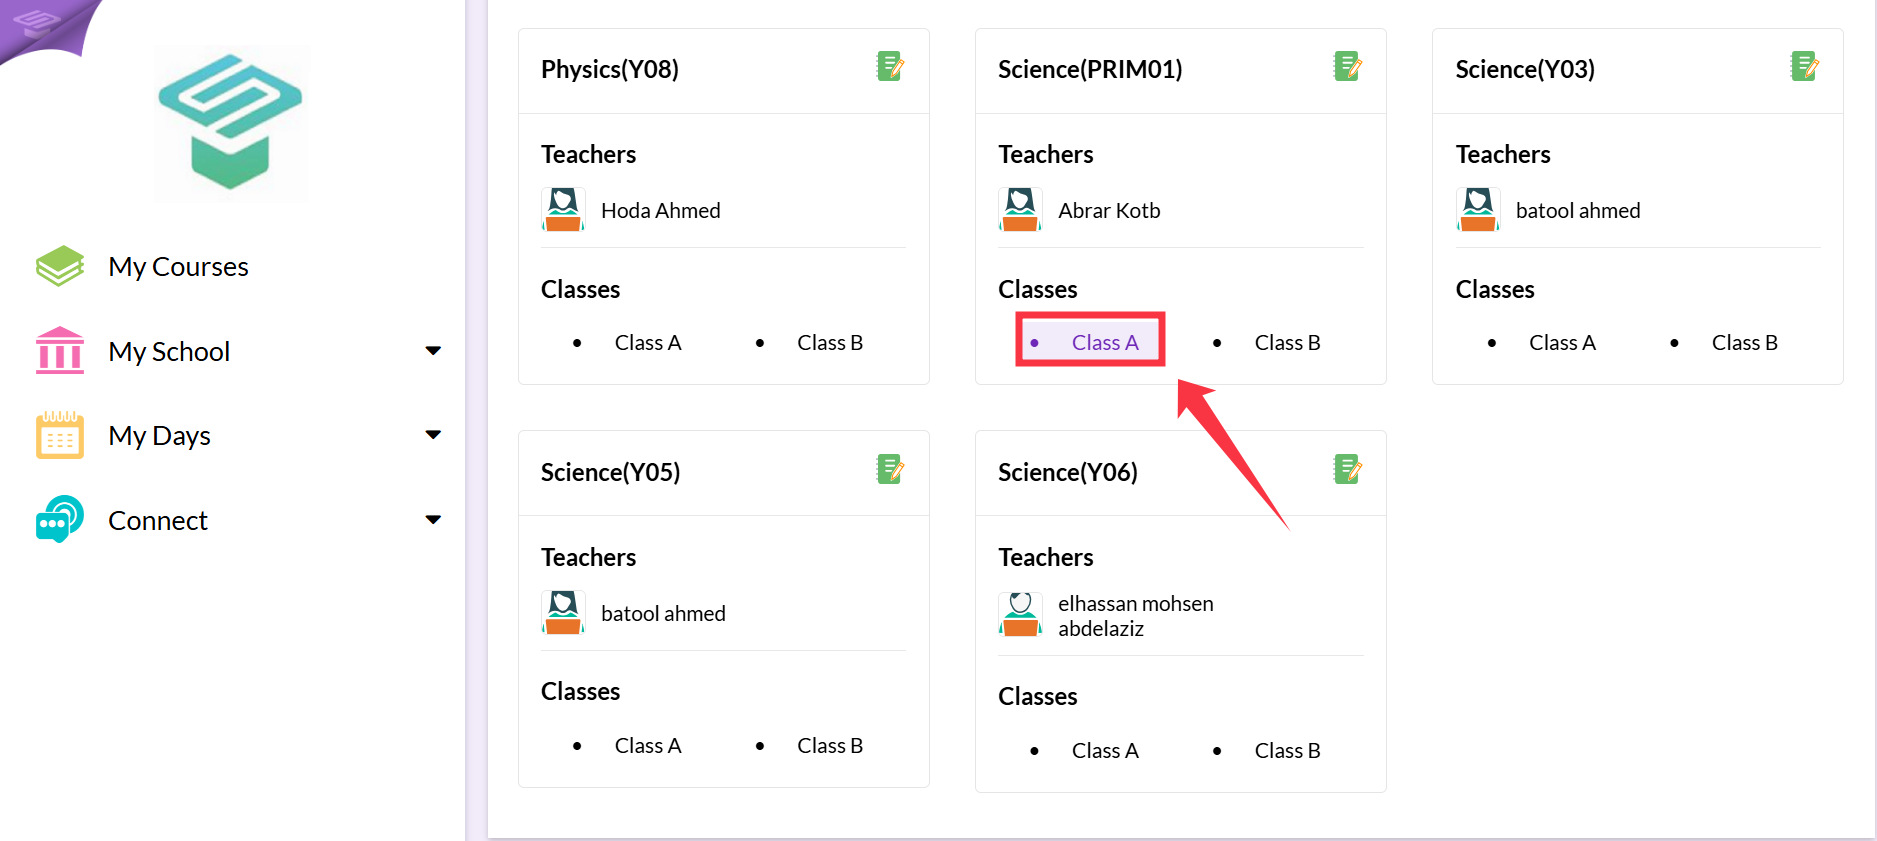
Task: Click the My School building icon
Action: [x=60, y=351]
